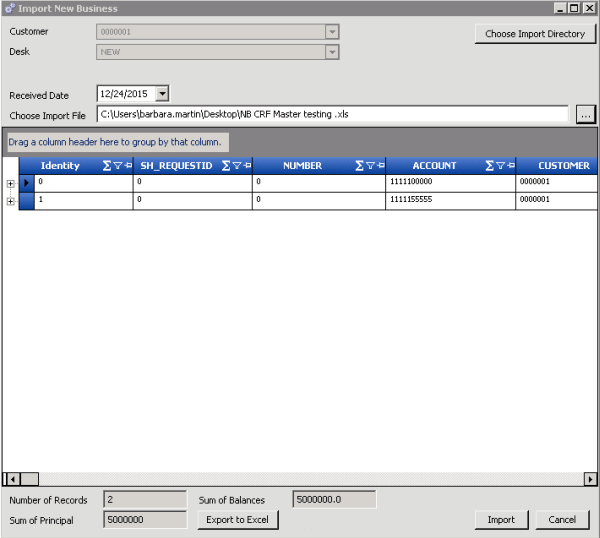Click the horizontal scrollbar right arrow

click(590, 479)
